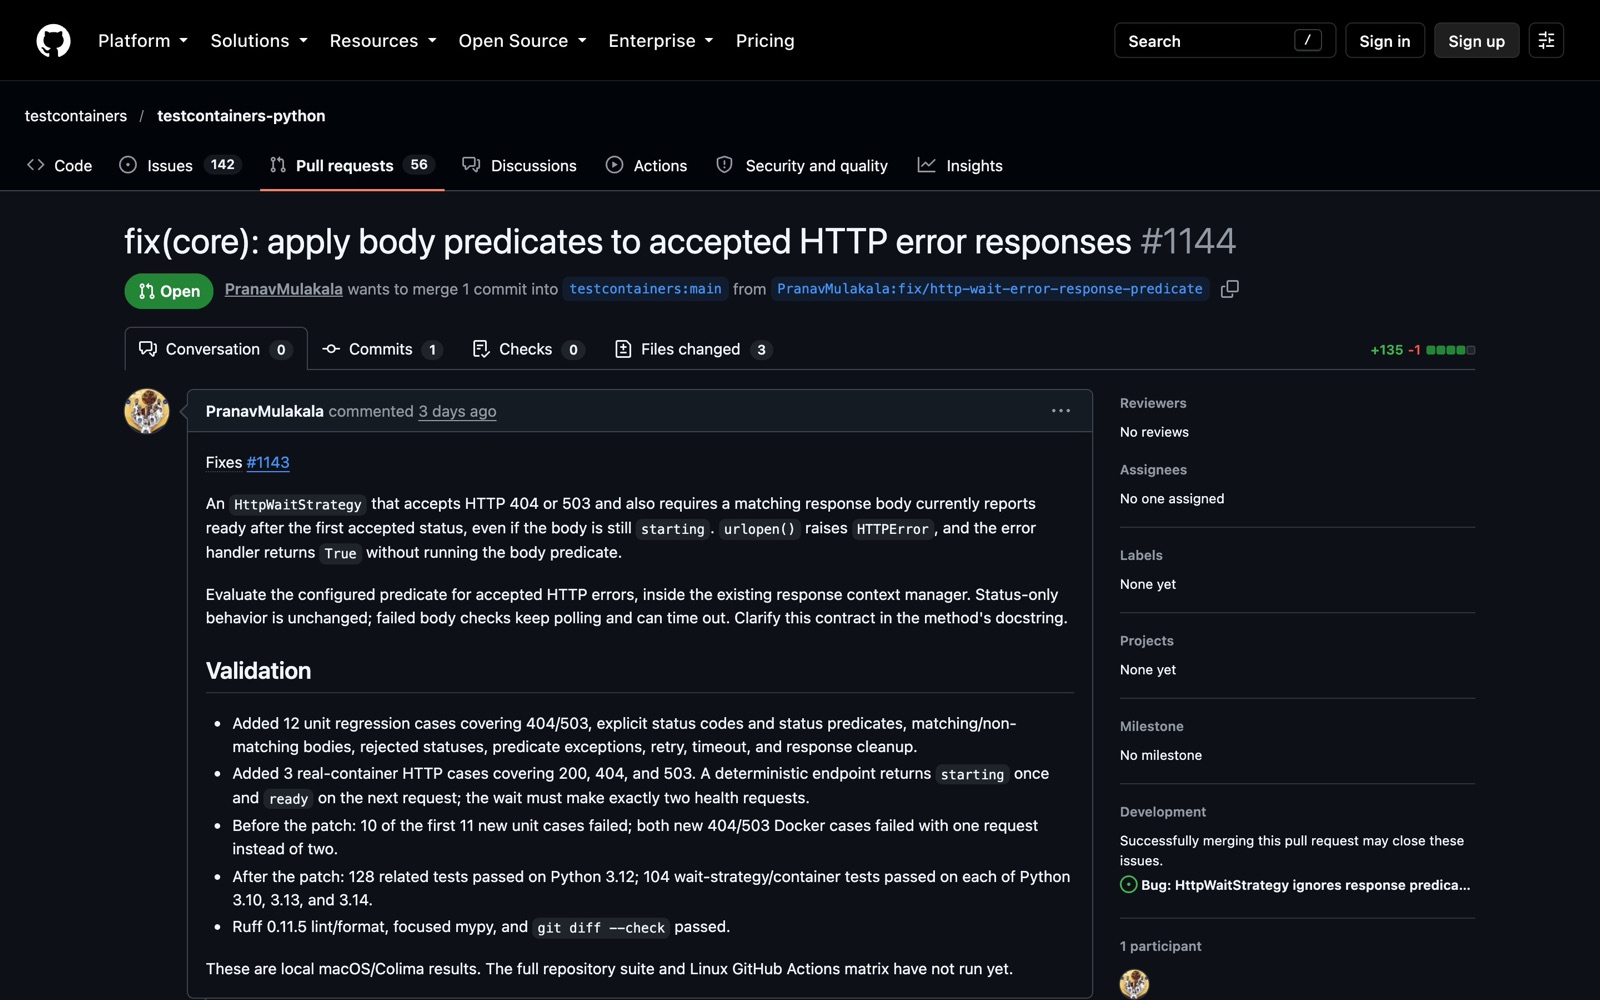Click the slash shortcut key in the search box
Image resolution: width=1600 pixels, height=1000 pixels.
(x=1307, y=41)
